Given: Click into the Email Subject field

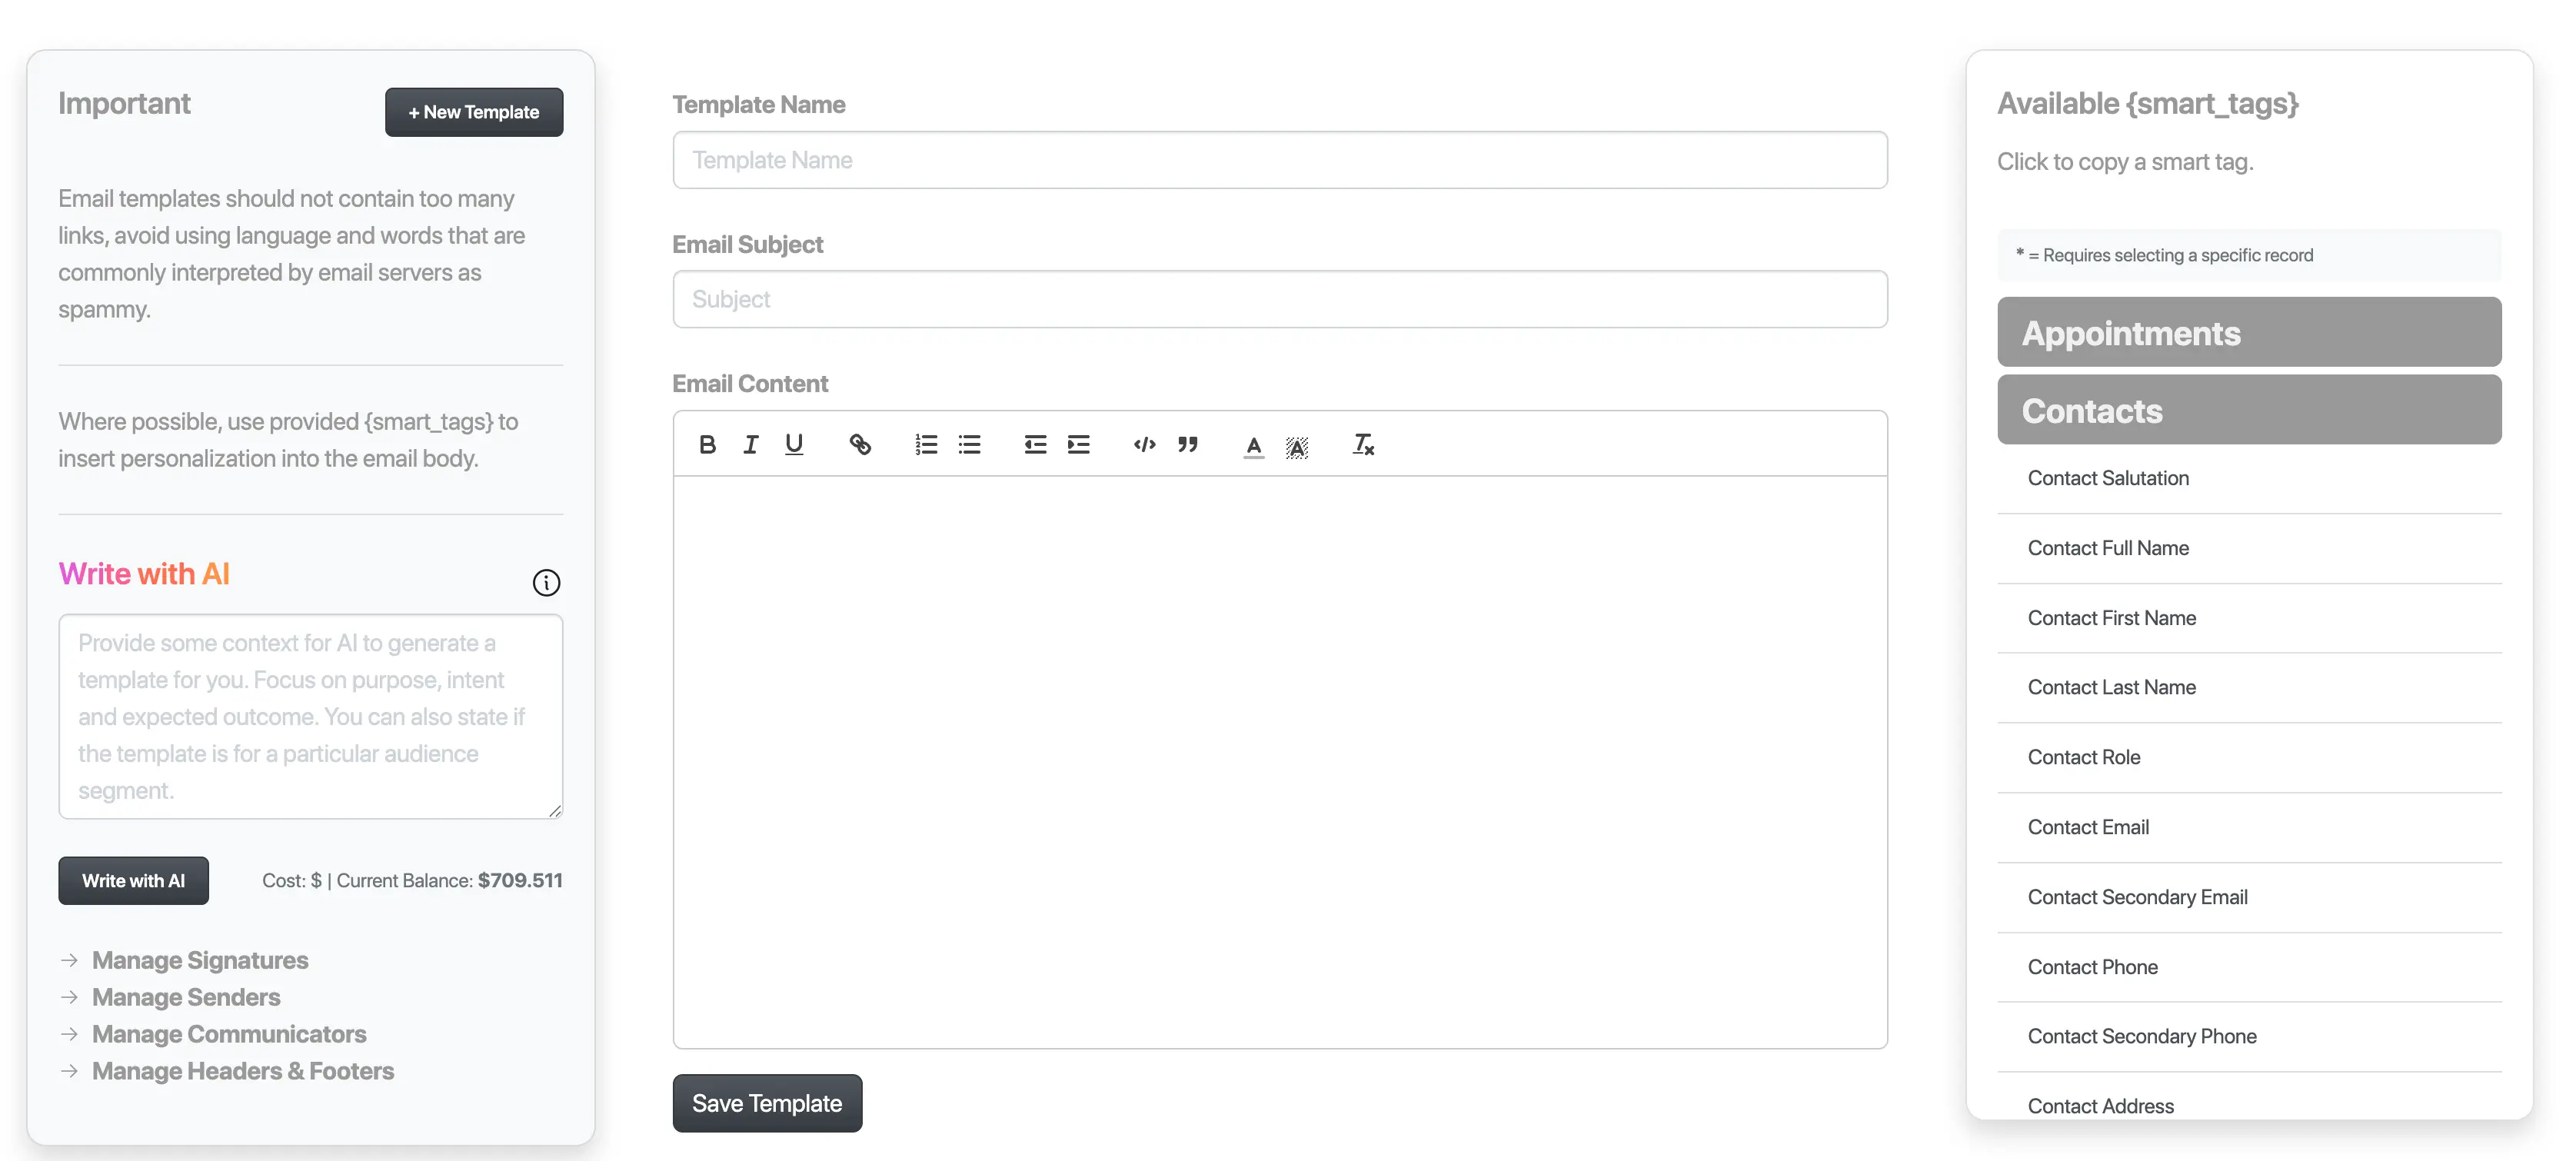Looking at the screenshot, I should click(1280, 299).
